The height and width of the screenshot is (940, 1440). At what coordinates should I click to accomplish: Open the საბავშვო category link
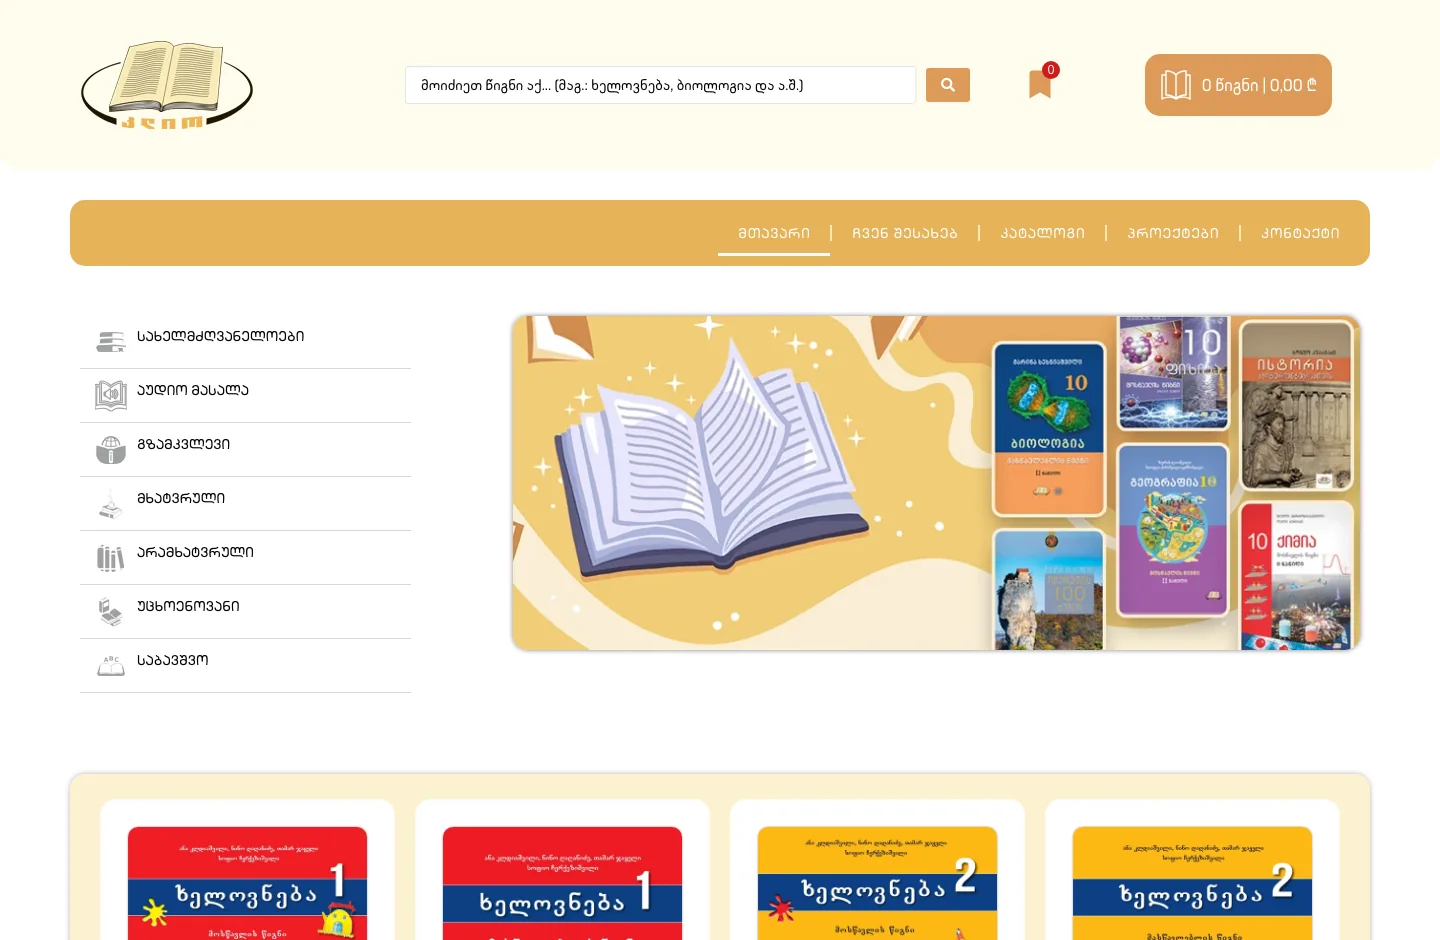(x=173, y=660)
